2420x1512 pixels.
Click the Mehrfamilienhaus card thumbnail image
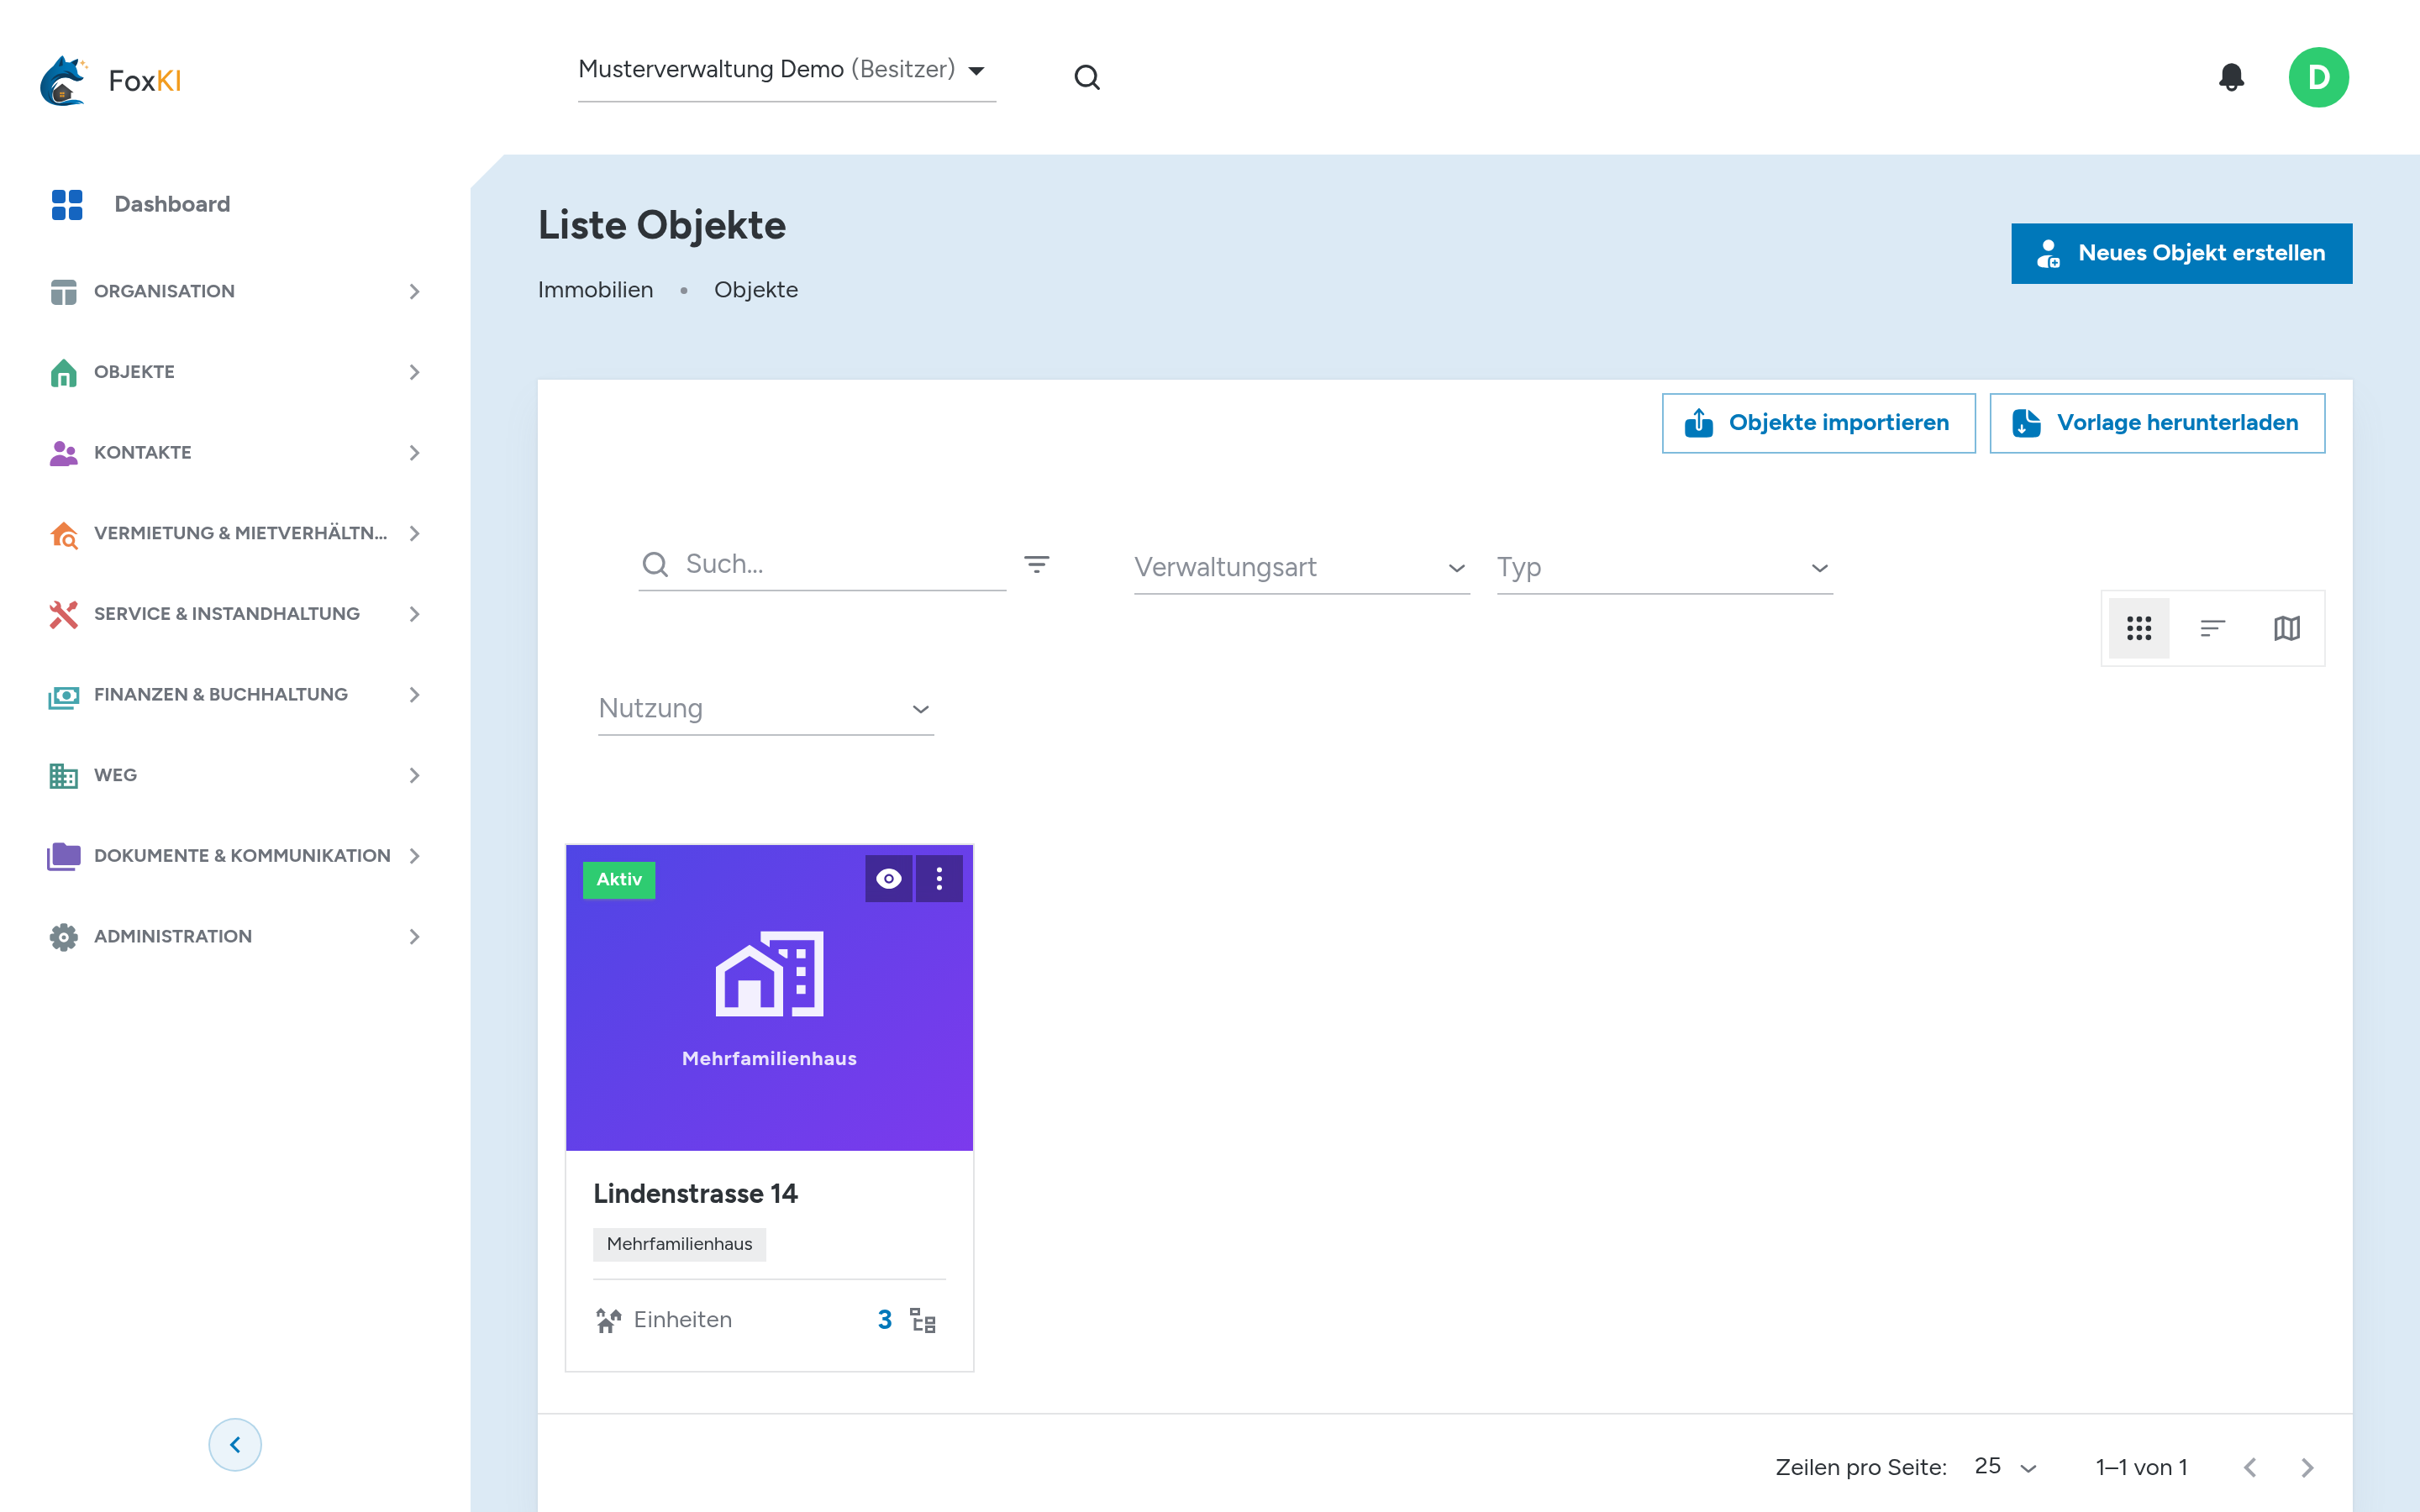[x=769, y=998]
